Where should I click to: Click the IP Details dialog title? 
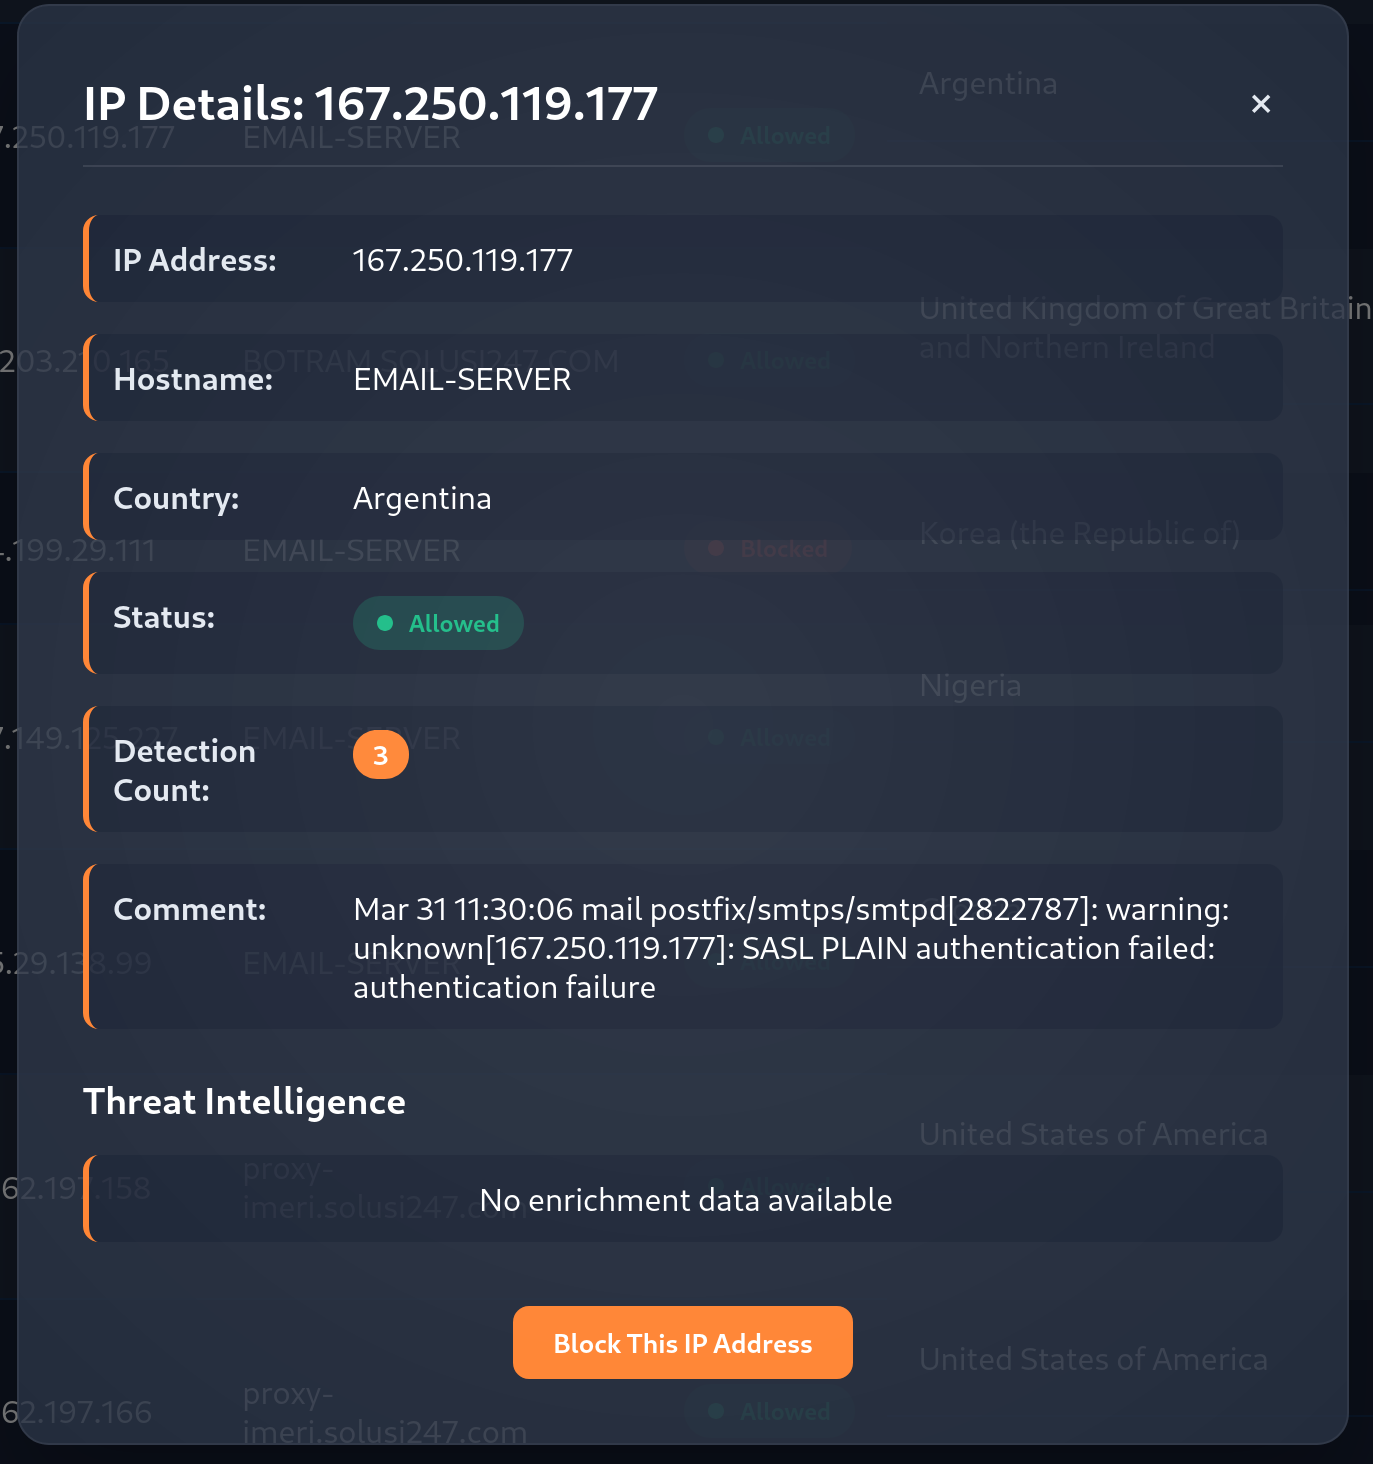pyautogui.click(x=370, y=104)
